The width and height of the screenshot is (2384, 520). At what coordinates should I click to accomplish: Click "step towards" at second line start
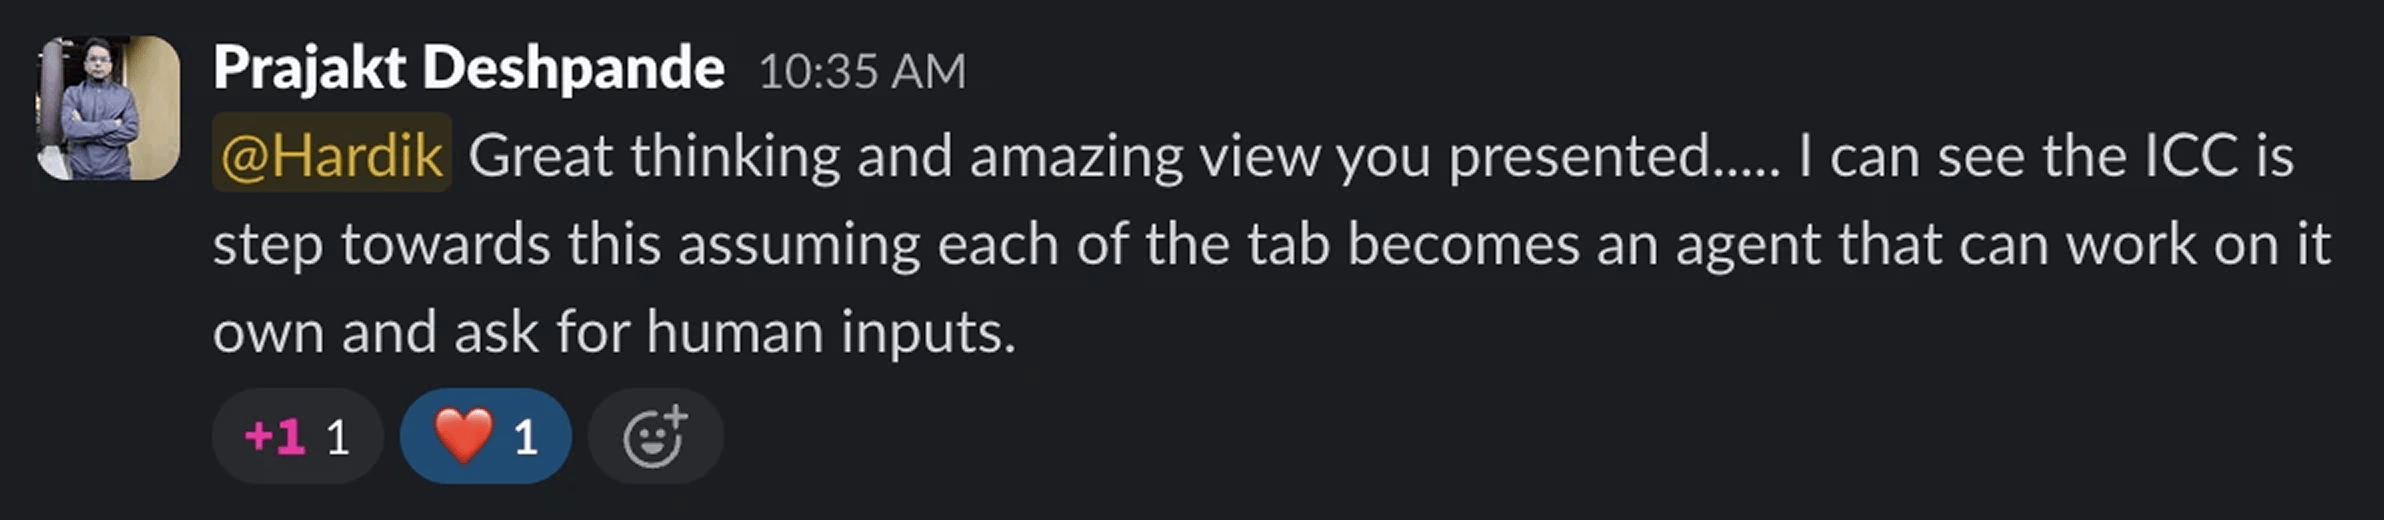[x=382, y=246]
